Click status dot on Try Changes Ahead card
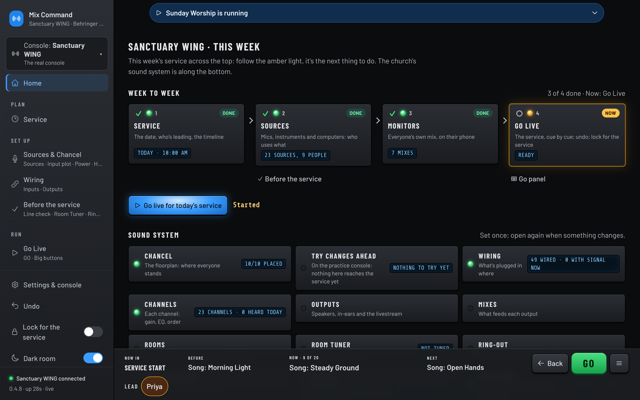This screenshot has width=640, height=400. click(x=304, y=268)
